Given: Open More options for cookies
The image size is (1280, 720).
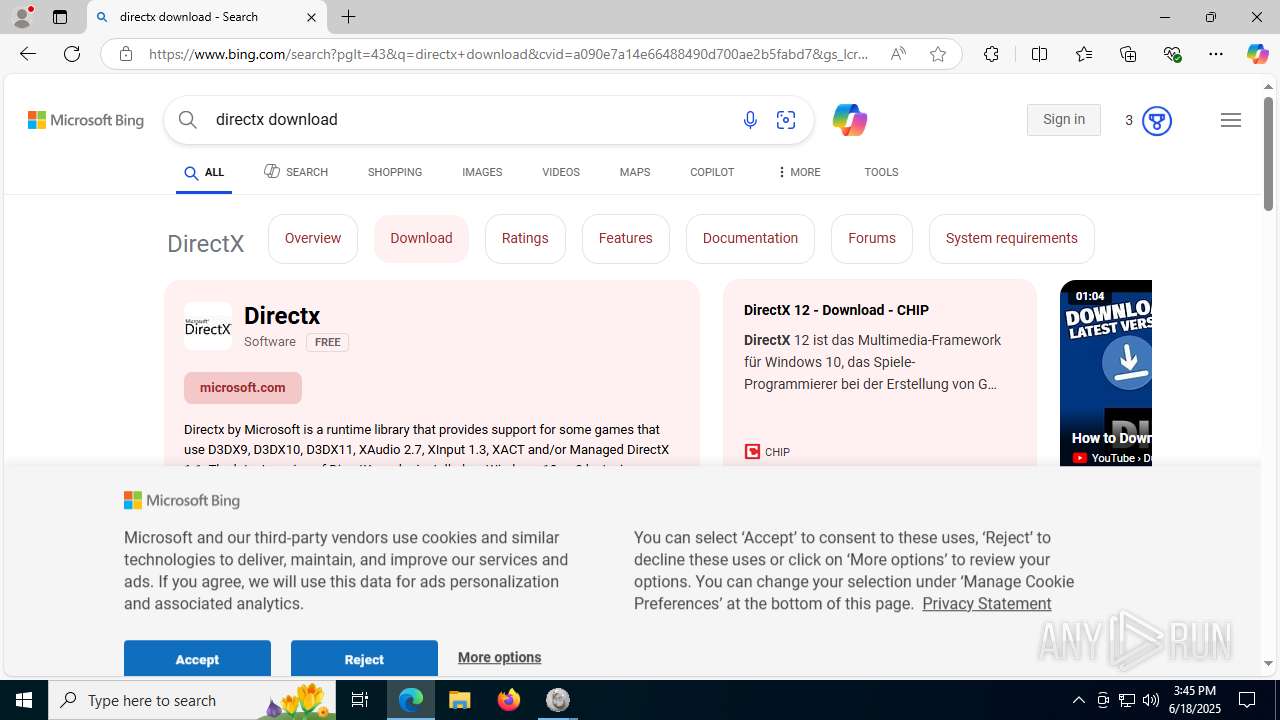Looking at the screenshot, I should pyautogui.click(x=499, y=657).
